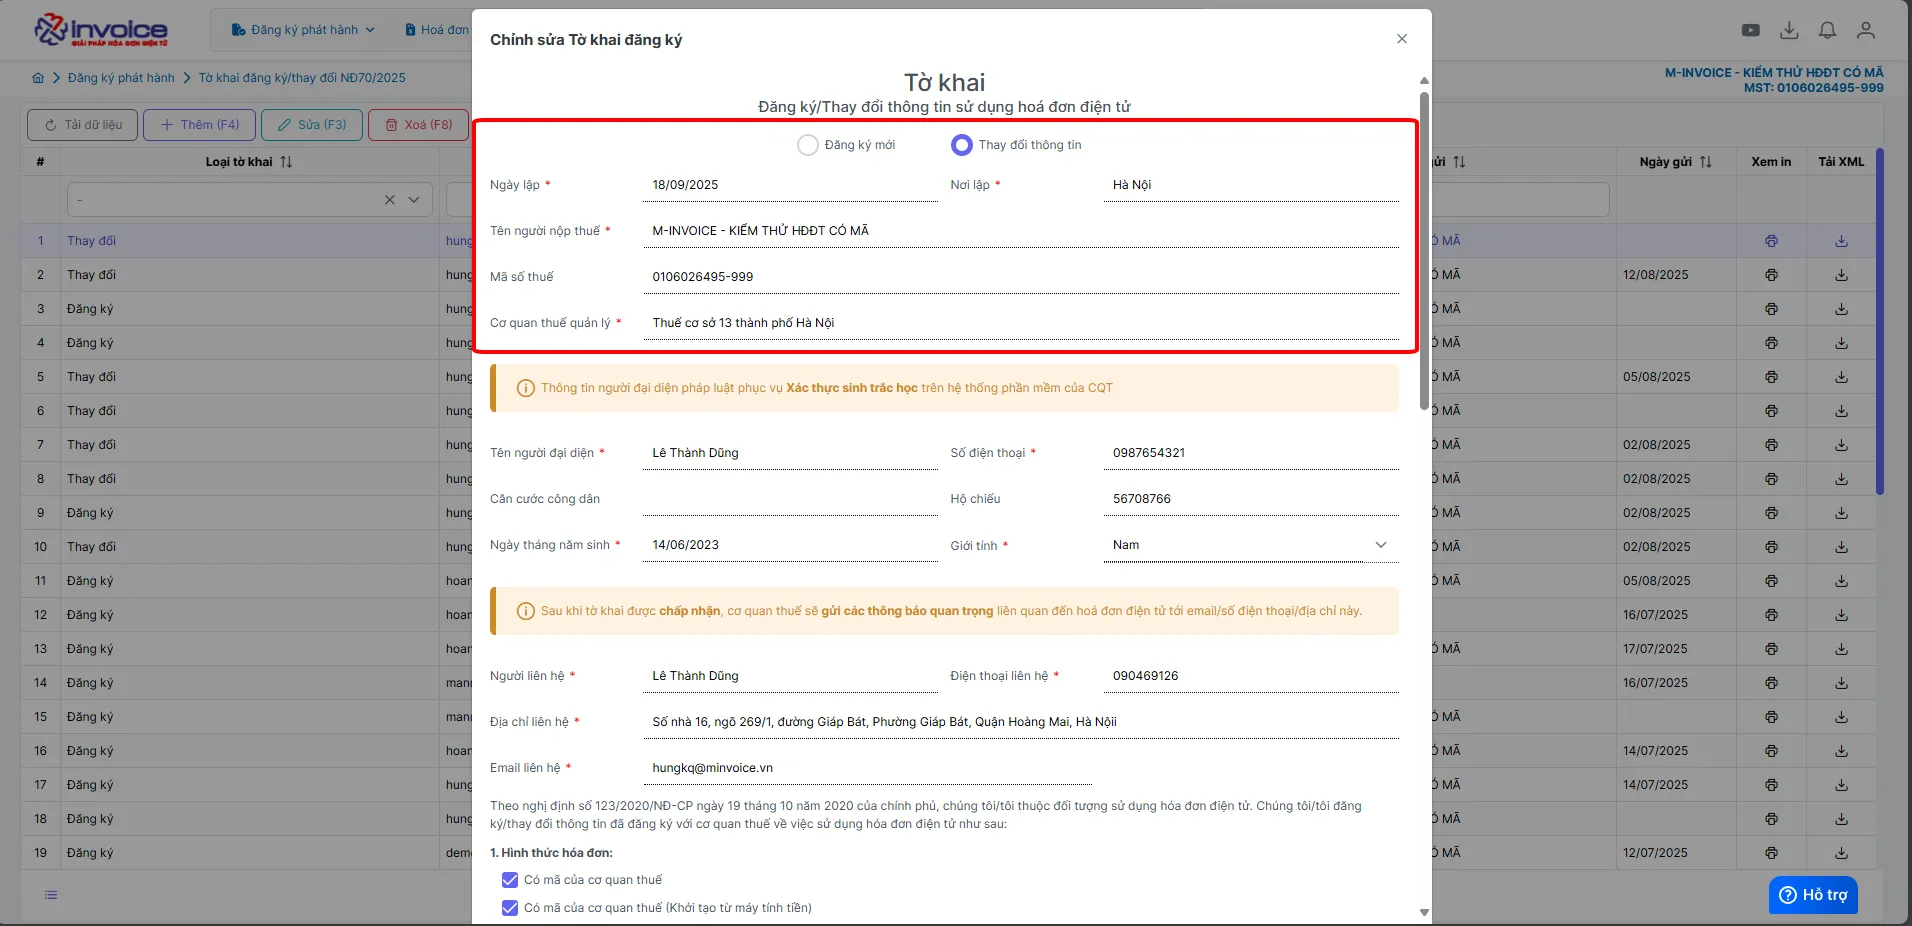Download XML for row 2
The width and height of the screenshot is (1912, 926).
(1841, 275)
